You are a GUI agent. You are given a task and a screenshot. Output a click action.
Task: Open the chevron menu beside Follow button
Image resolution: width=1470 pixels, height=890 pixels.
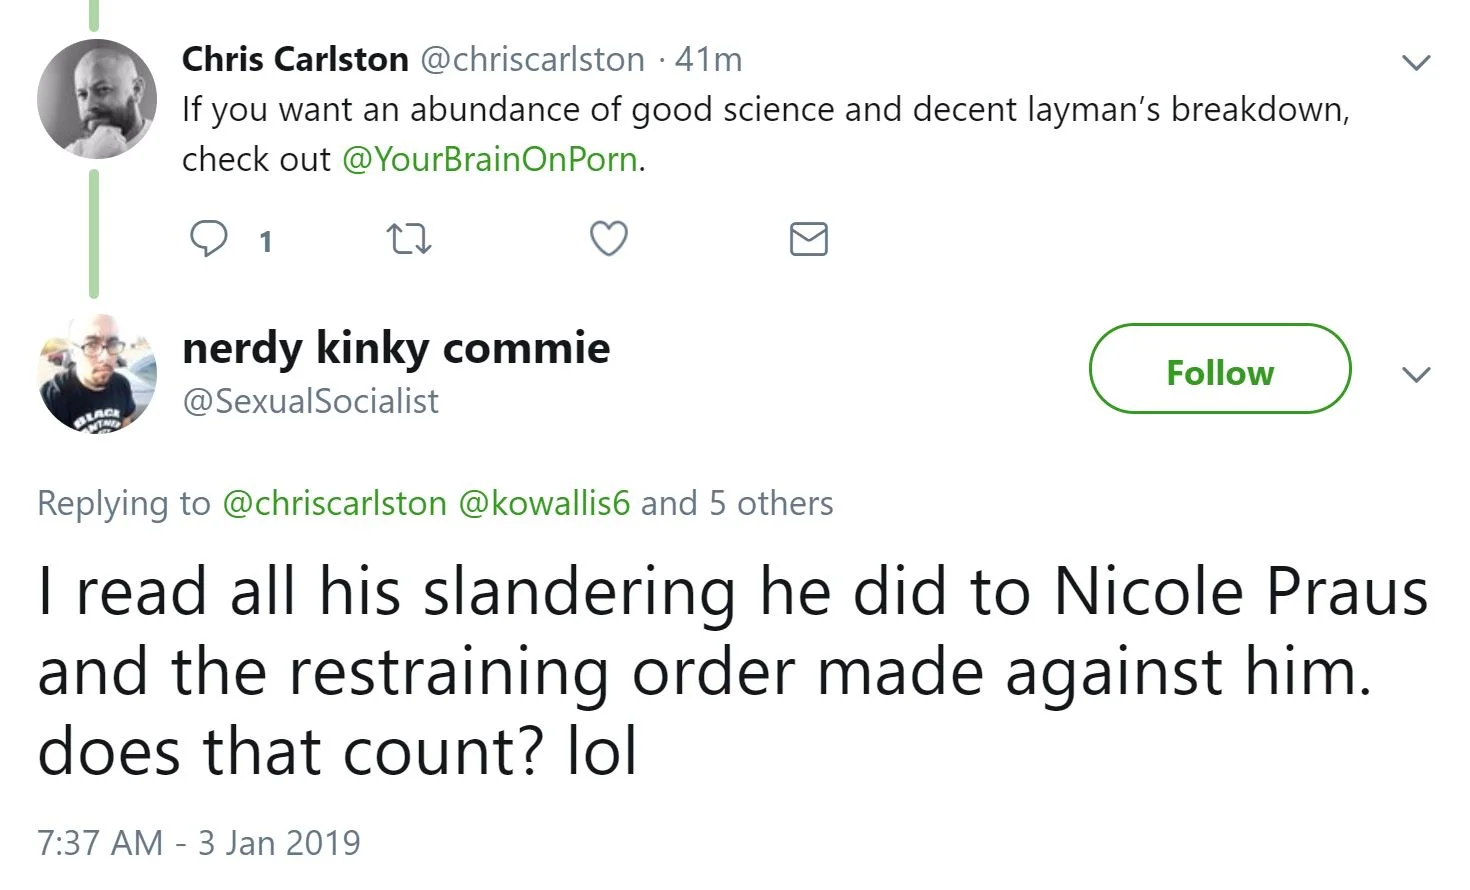[1416, 375]
